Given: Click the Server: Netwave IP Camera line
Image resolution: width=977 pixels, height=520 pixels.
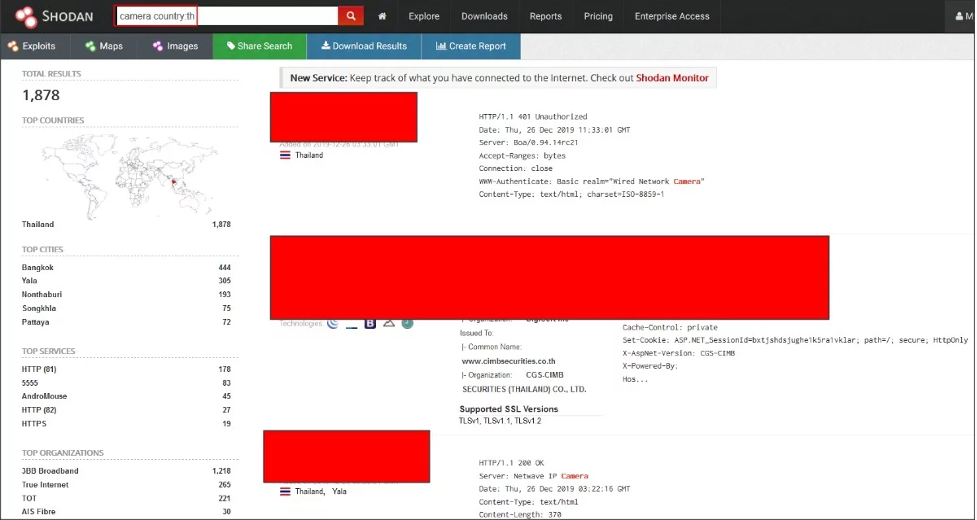Looking at the screenshot, I should (533, 476).
